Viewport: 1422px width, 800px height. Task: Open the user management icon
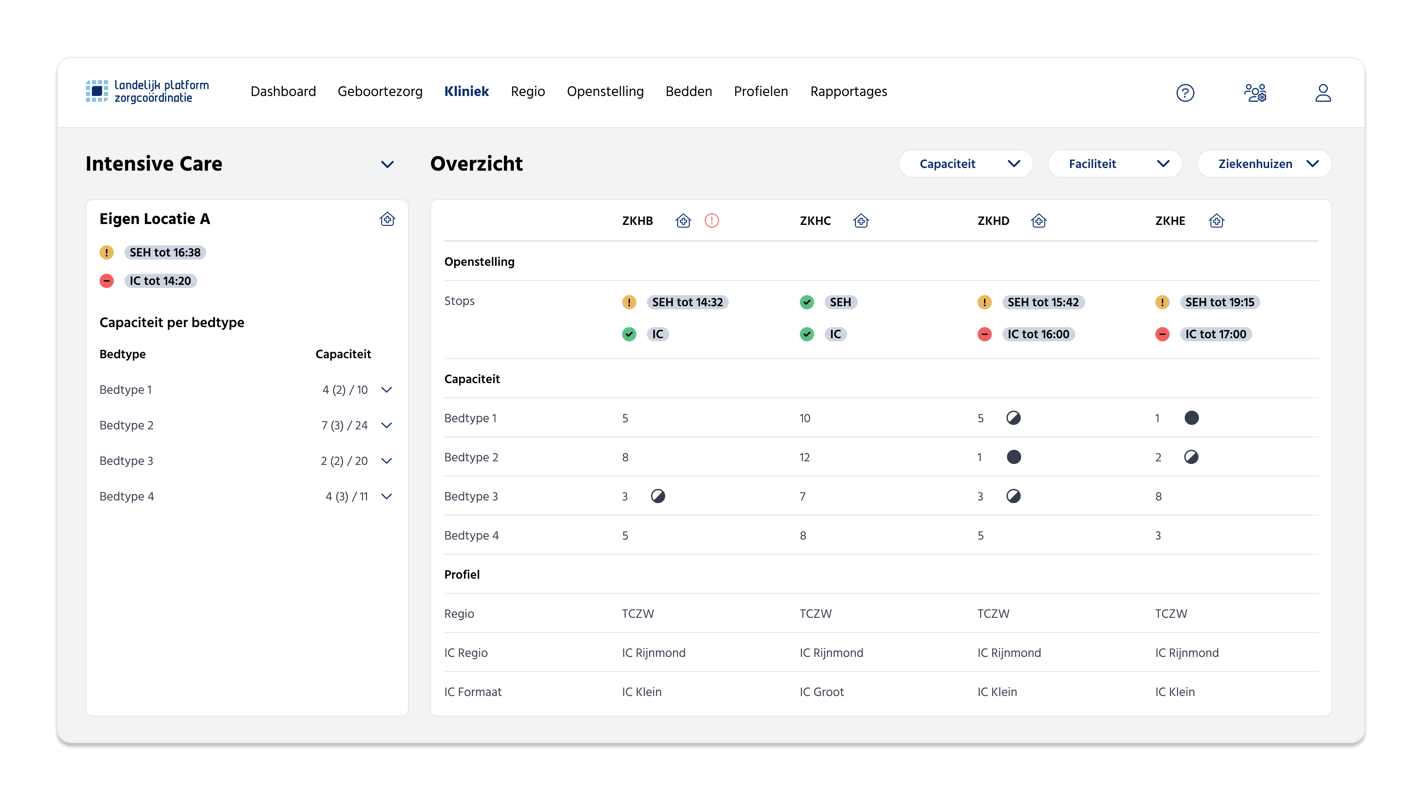(1255, 93)
